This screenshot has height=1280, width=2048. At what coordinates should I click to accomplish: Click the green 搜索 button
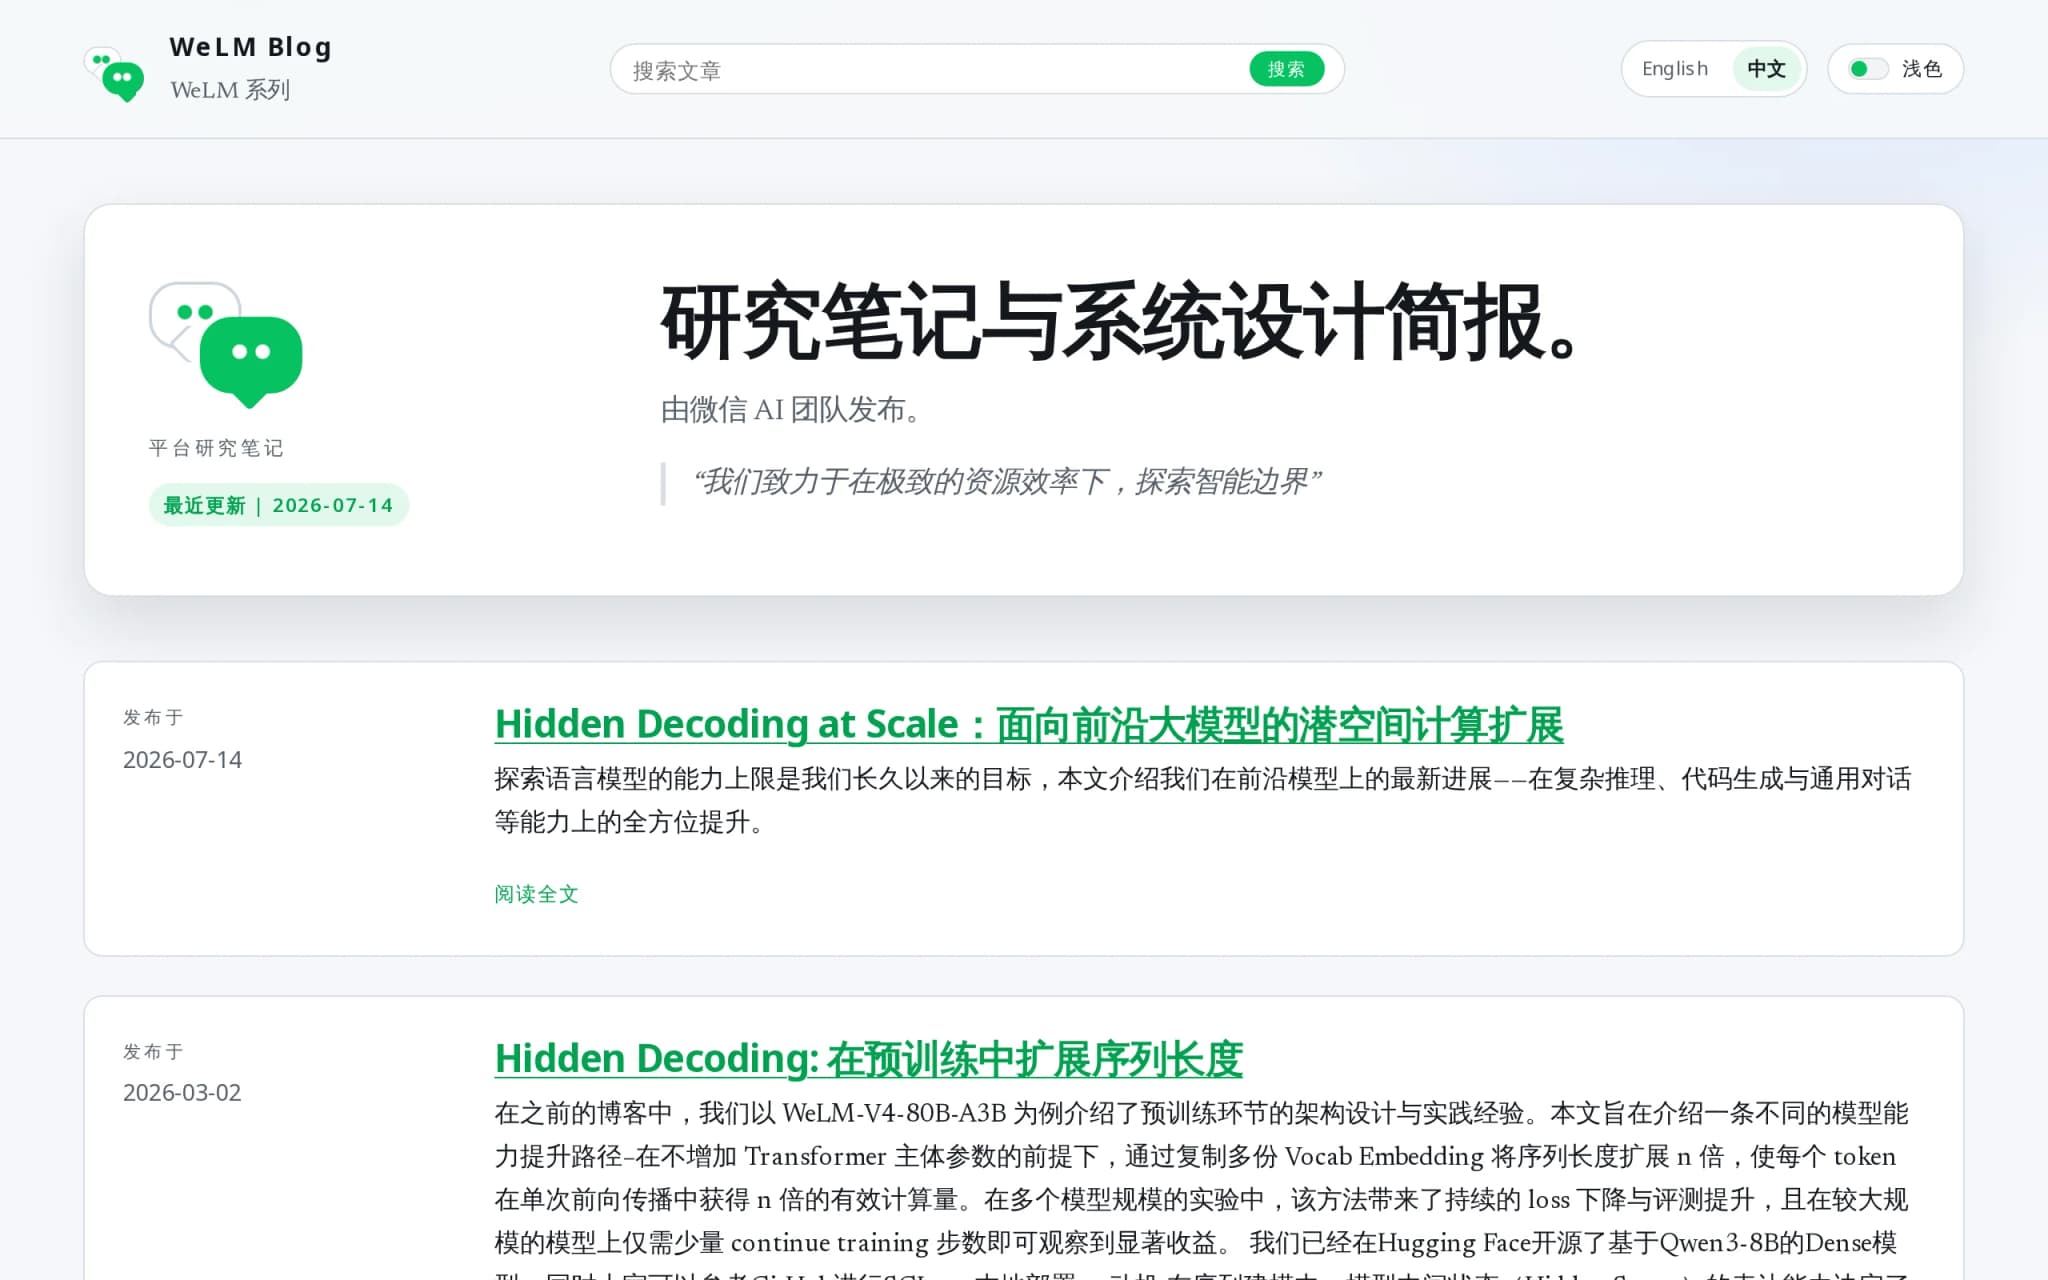(1286, 69)
